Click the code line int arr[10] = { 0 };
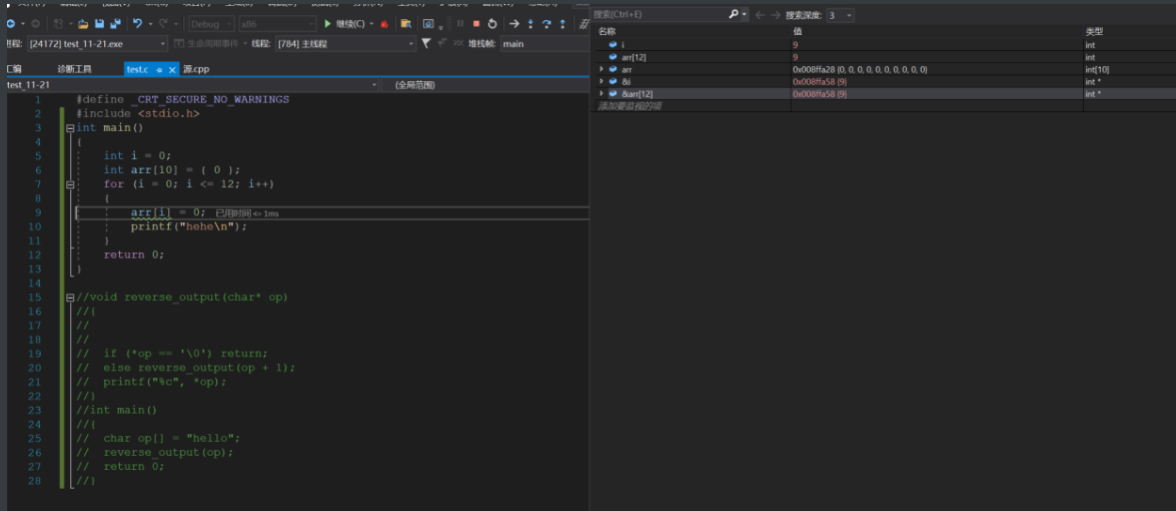Viewport: 1176px width, 511px height. pyautogui.click(x=172, y=170)
